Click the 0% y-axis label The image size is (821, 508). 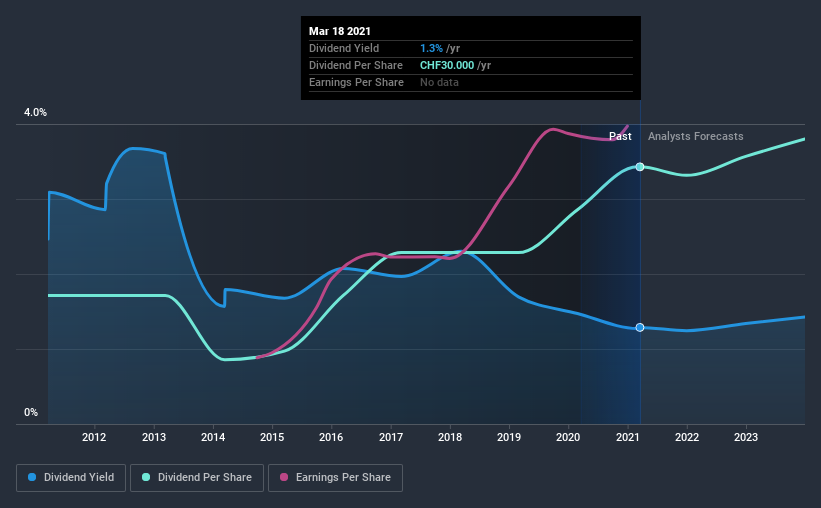31,413
